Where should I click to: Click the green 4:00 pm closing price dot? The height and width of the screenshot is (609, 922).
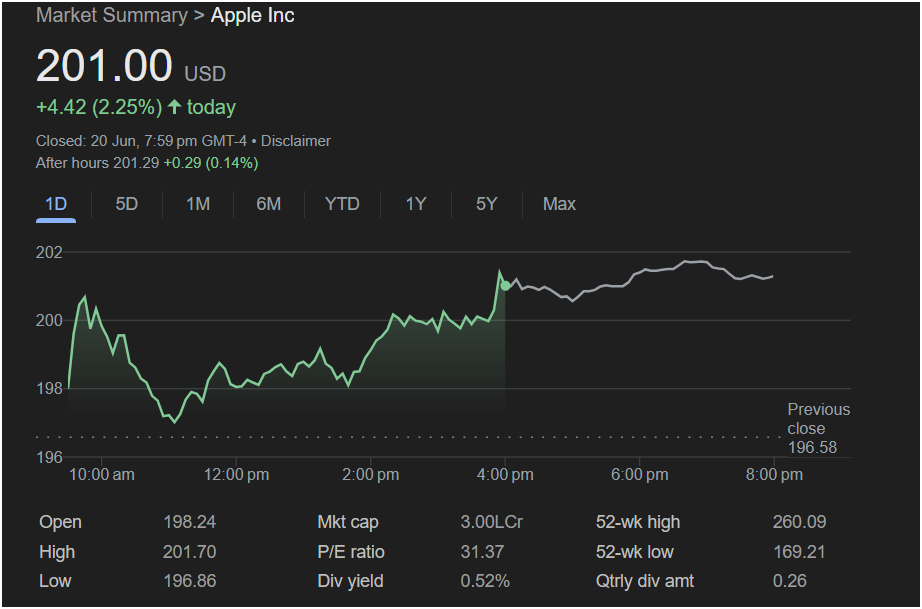coord(505,286)
